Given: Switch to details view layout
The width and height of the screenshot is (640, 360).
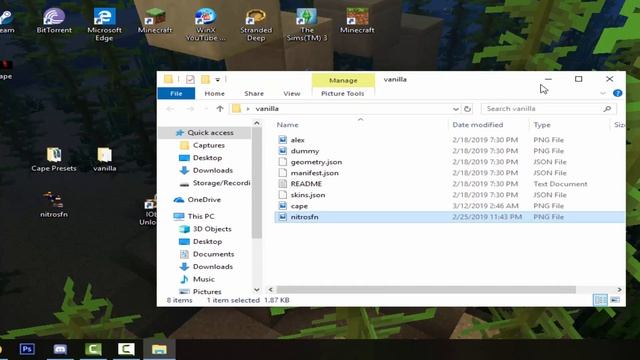Looking at the screenshot, I should (x=600, y=300).
